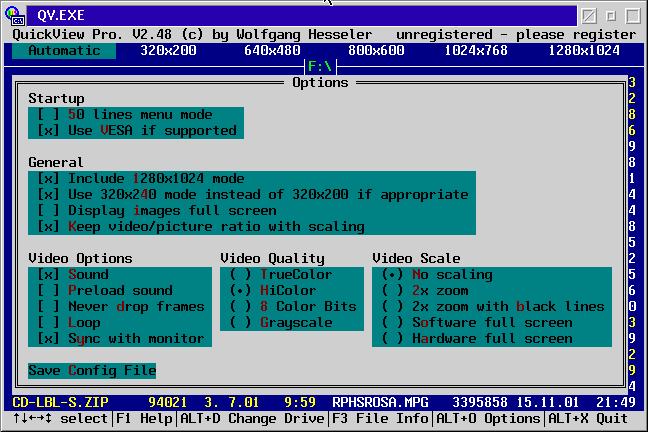
Task: Enable Never drop frames option
Action: click(x=121, y=306)
